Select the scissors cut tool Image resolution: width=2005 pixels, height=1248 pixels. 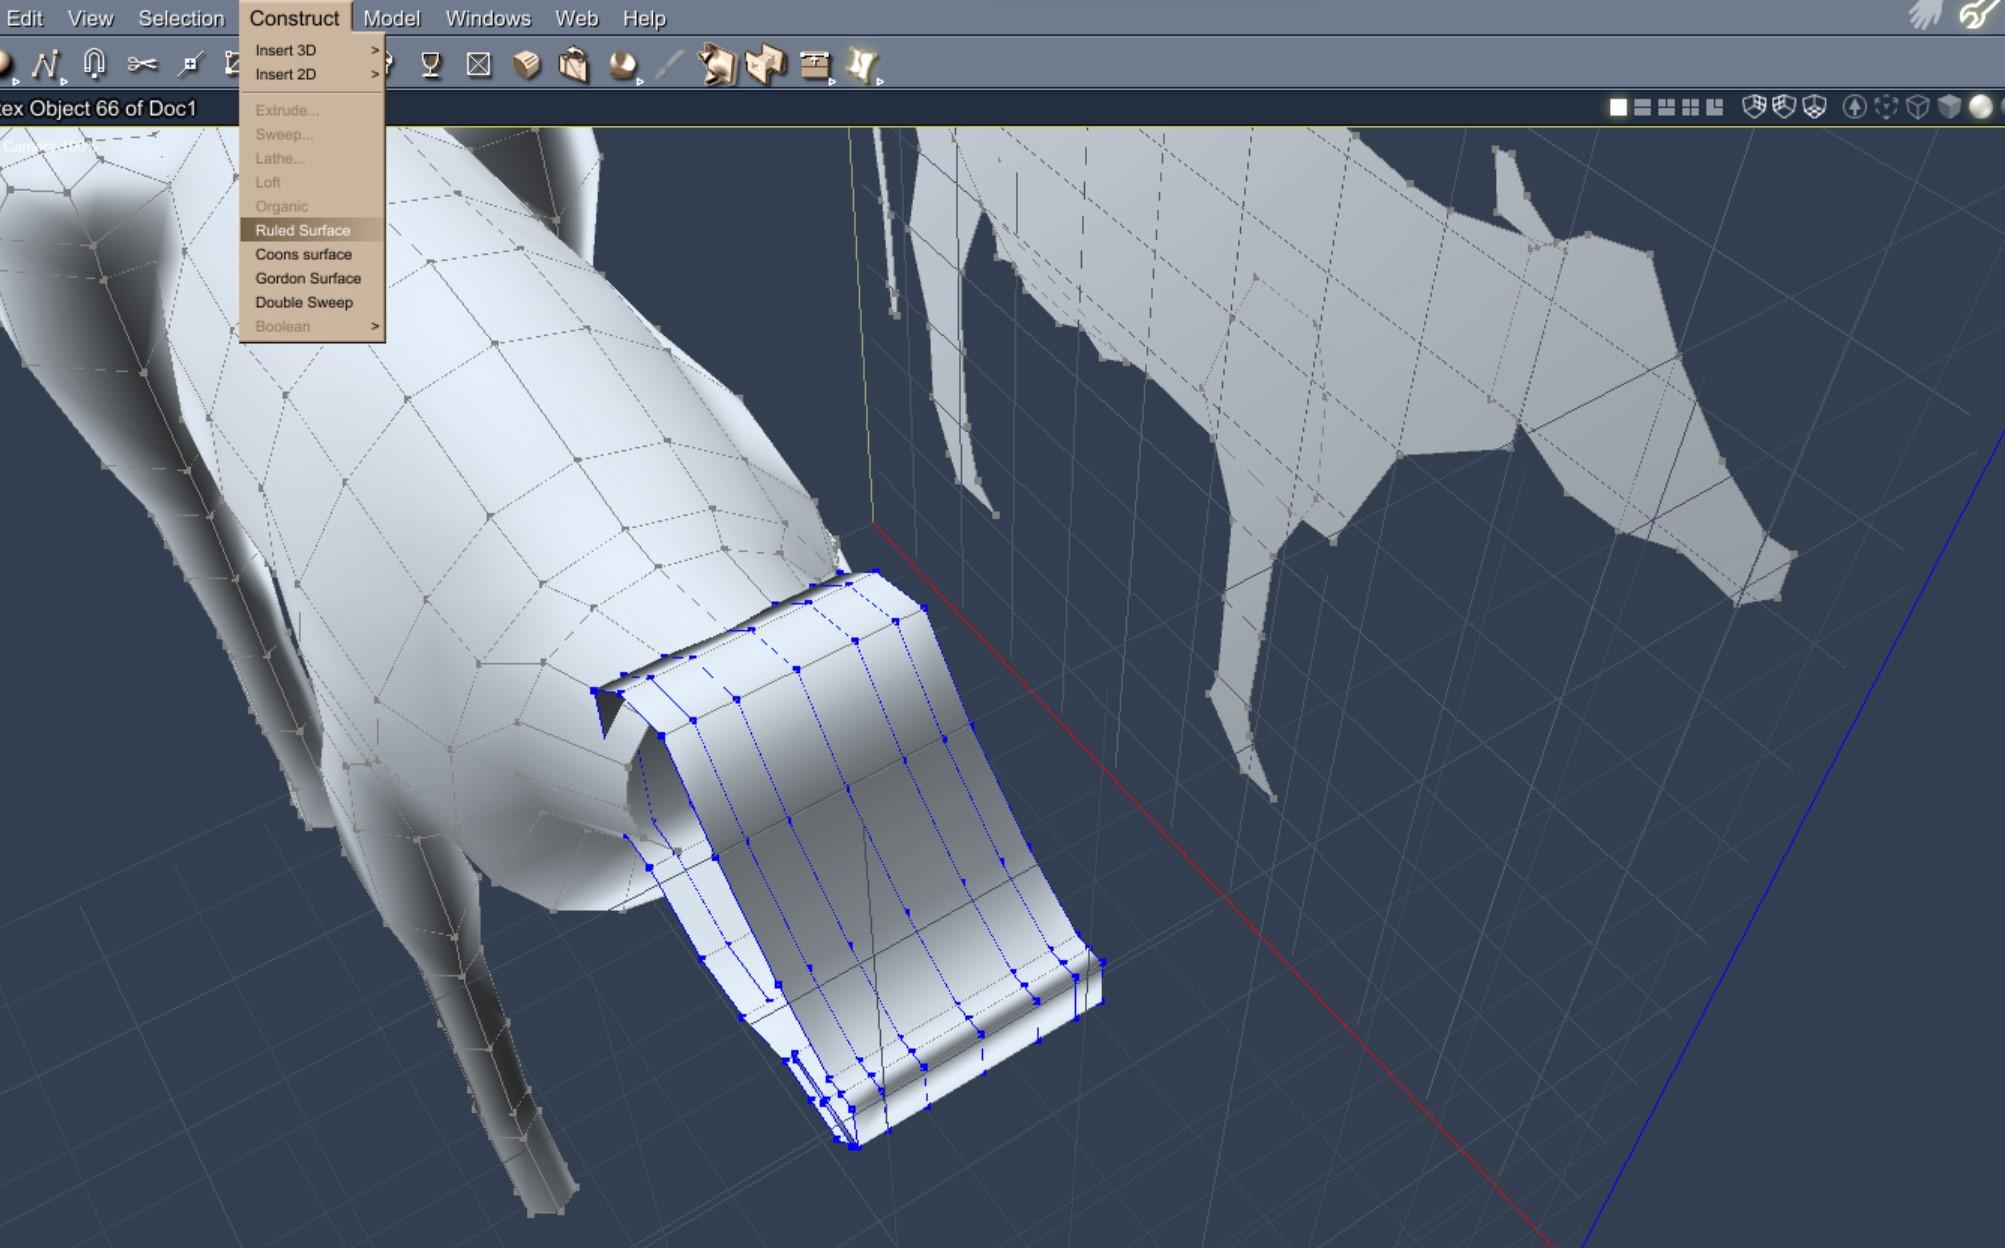[x=142, y=65]
